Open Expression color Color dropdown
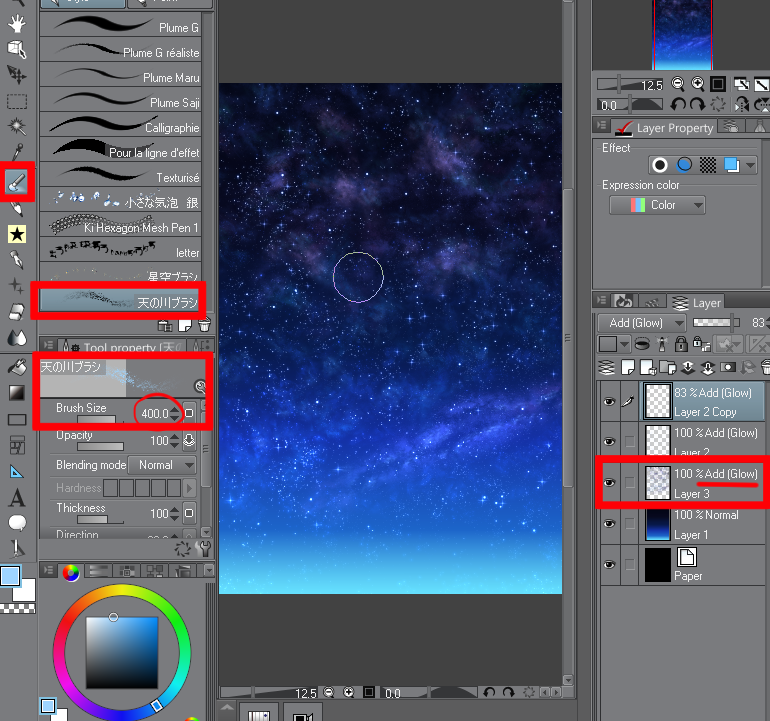The image size is (770, 721). coord(657,205)
